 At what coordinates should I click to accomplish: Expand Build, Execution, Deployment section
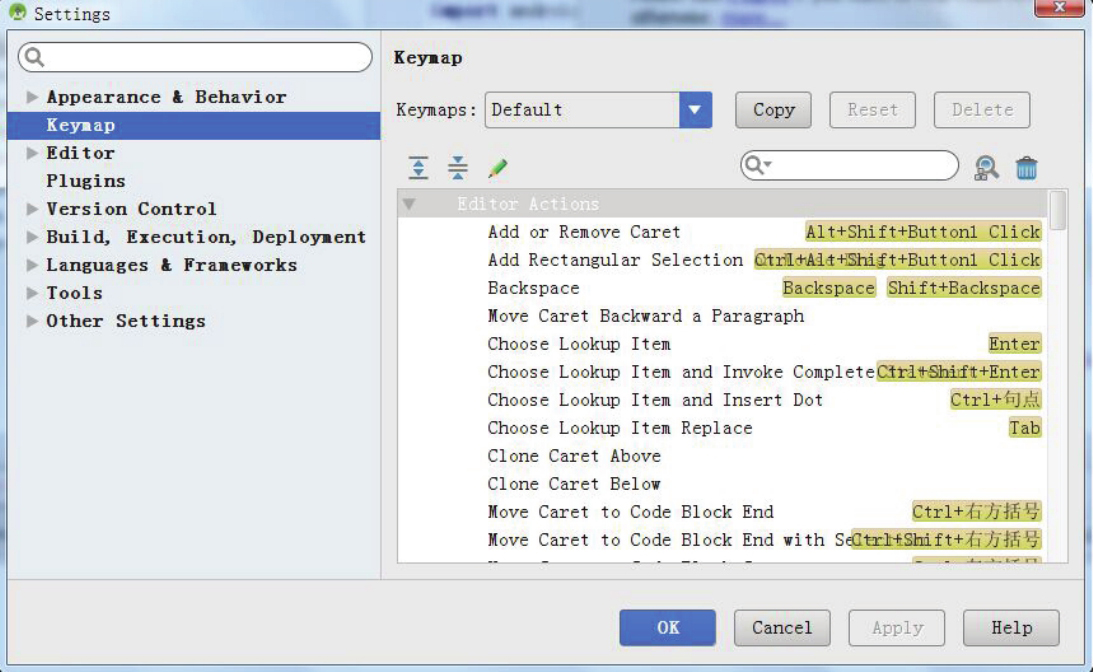click(32, 236)
